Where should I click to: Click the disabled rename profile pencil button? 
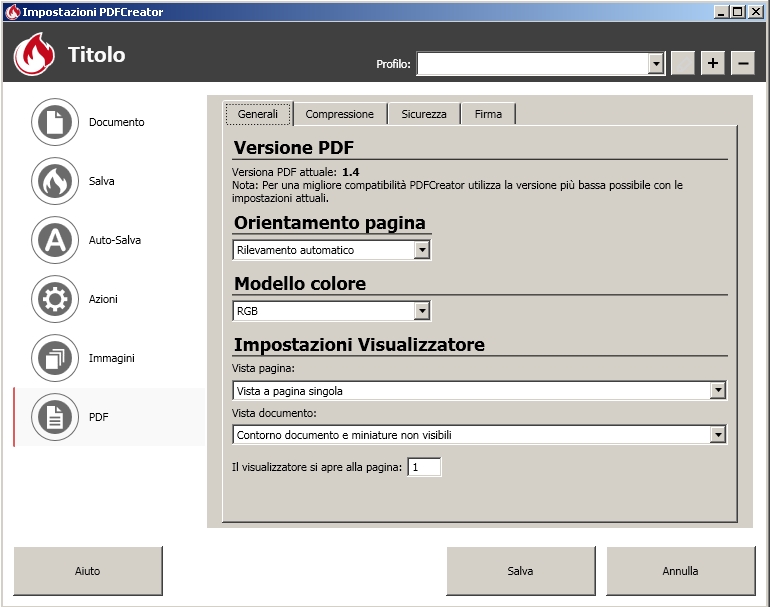click(x=683, y=63)
